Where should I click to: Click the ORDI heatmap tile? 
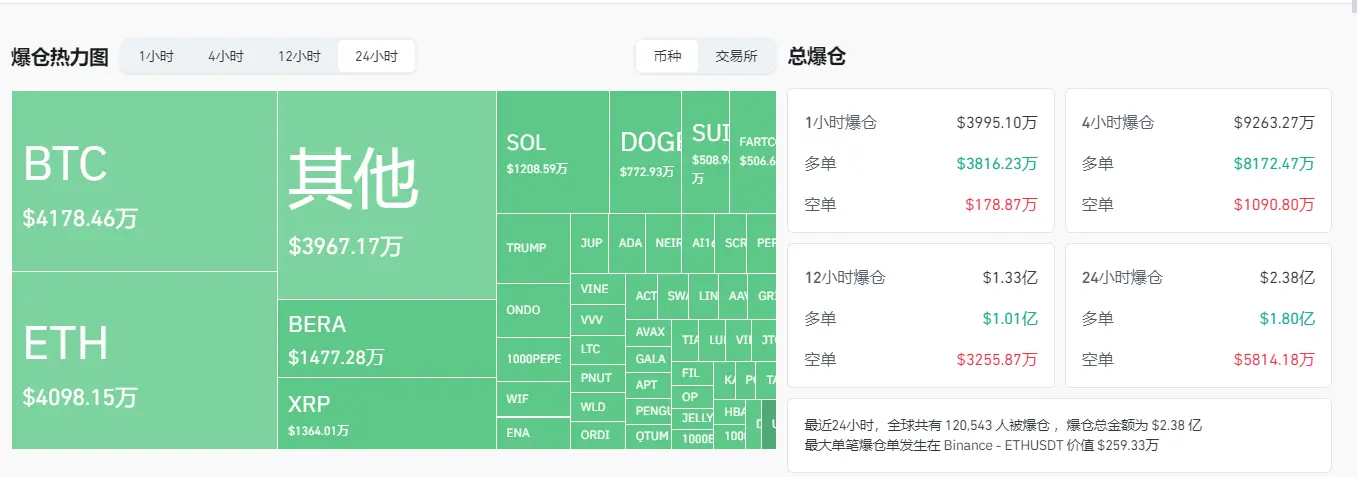point(598,435)
